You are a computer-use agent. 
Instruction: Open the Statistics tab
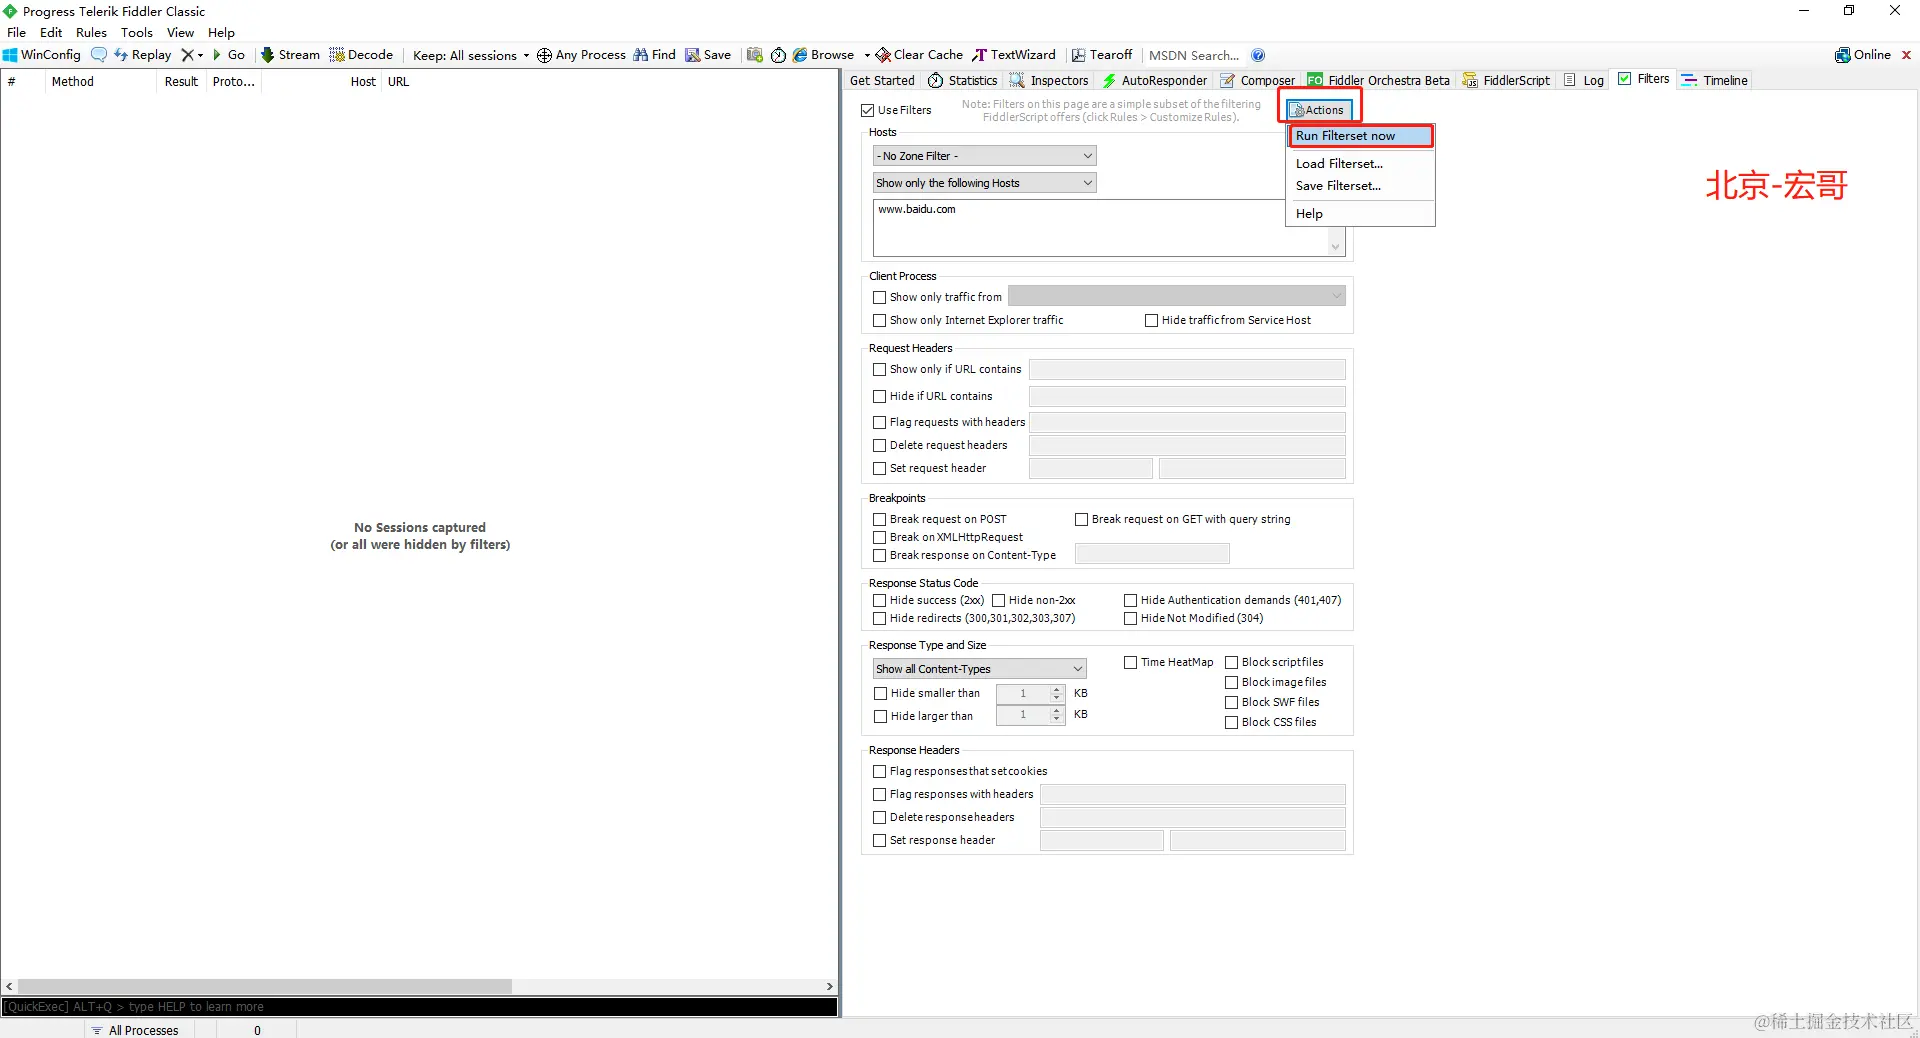pyautogui.click(x=963, y=80)
